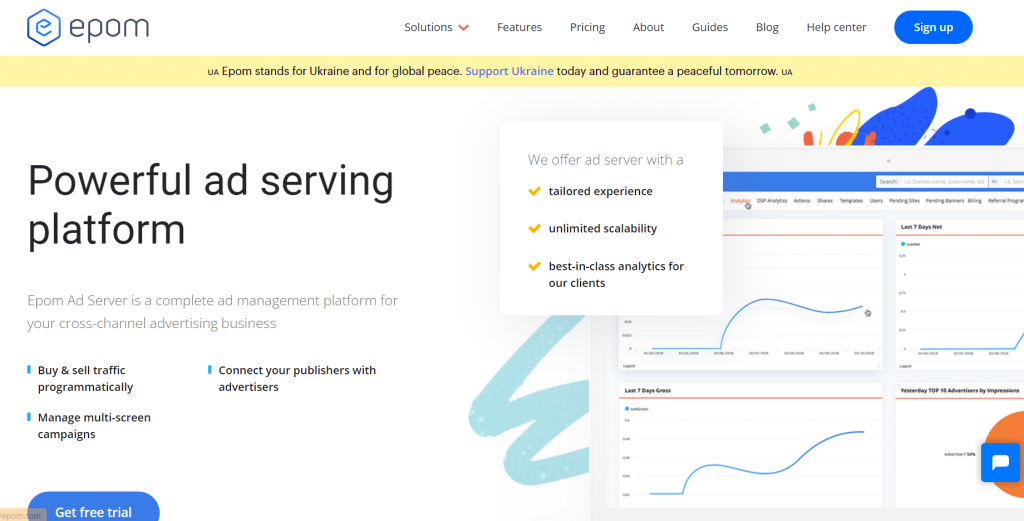Visit the Blog

point(767,27)
